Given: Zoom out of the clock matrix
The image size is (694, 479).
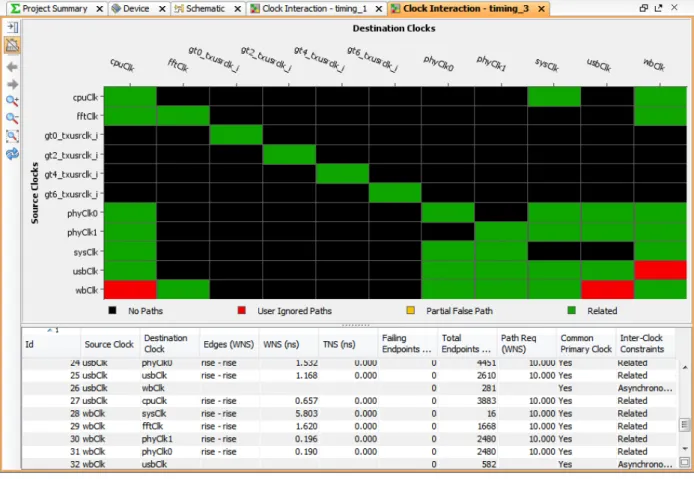Looking at the screenshot, I should [x=12, y=118].
